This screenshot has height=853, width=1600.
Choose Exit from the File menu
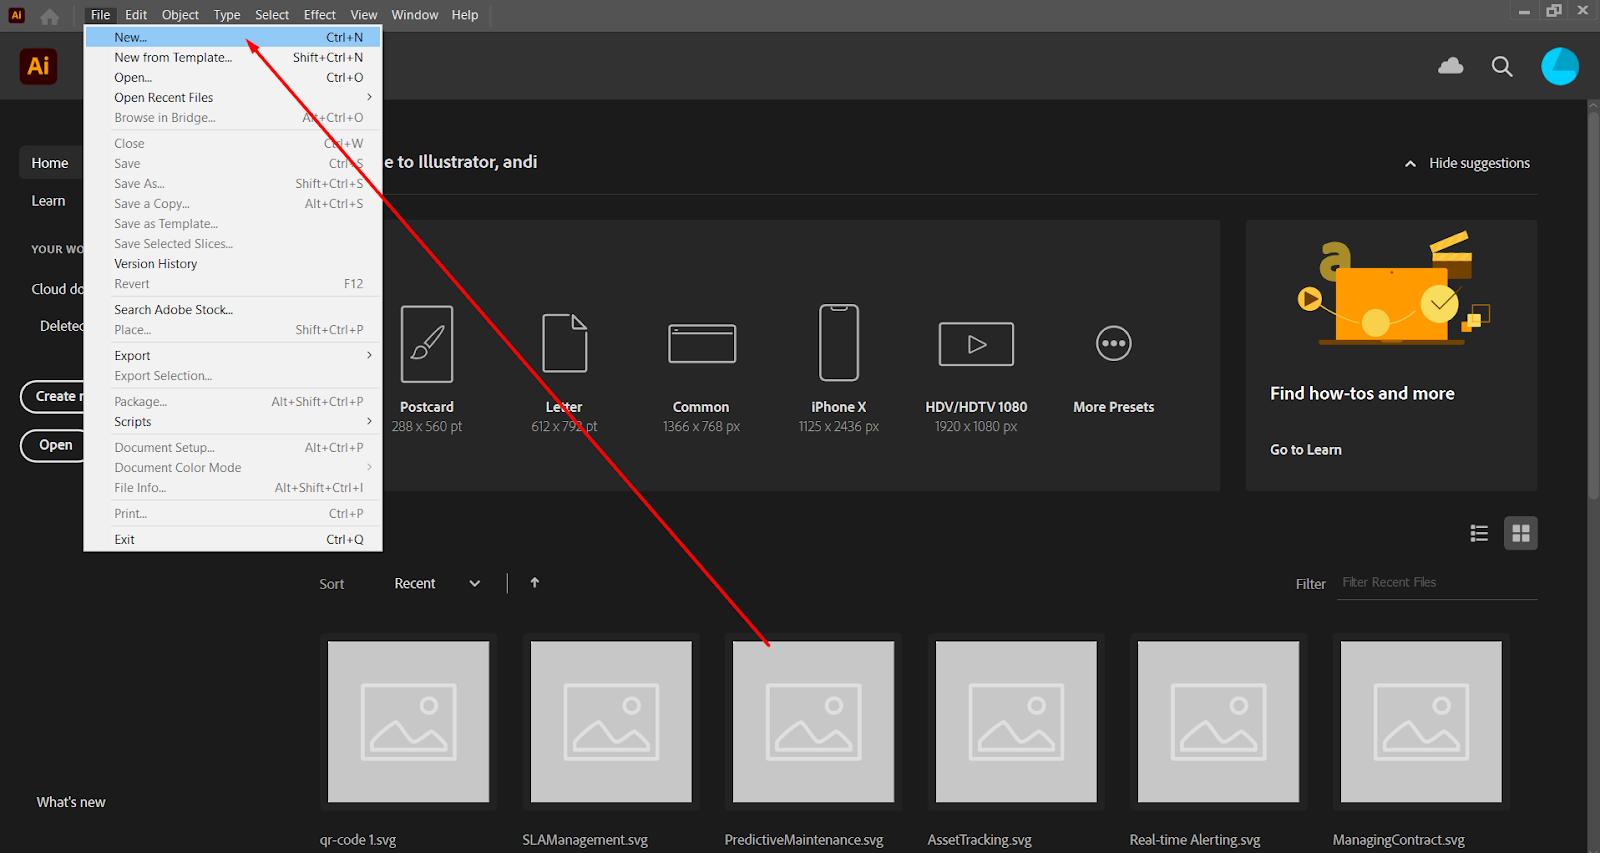233,539
